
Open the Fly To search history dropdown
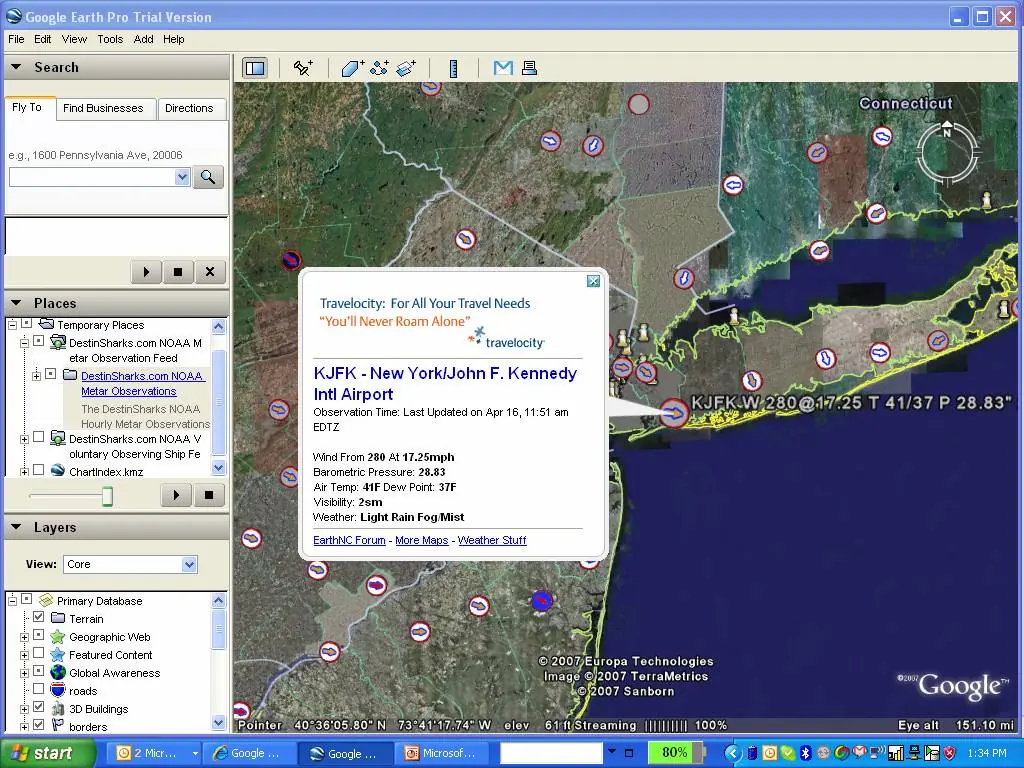click(182, 177)
